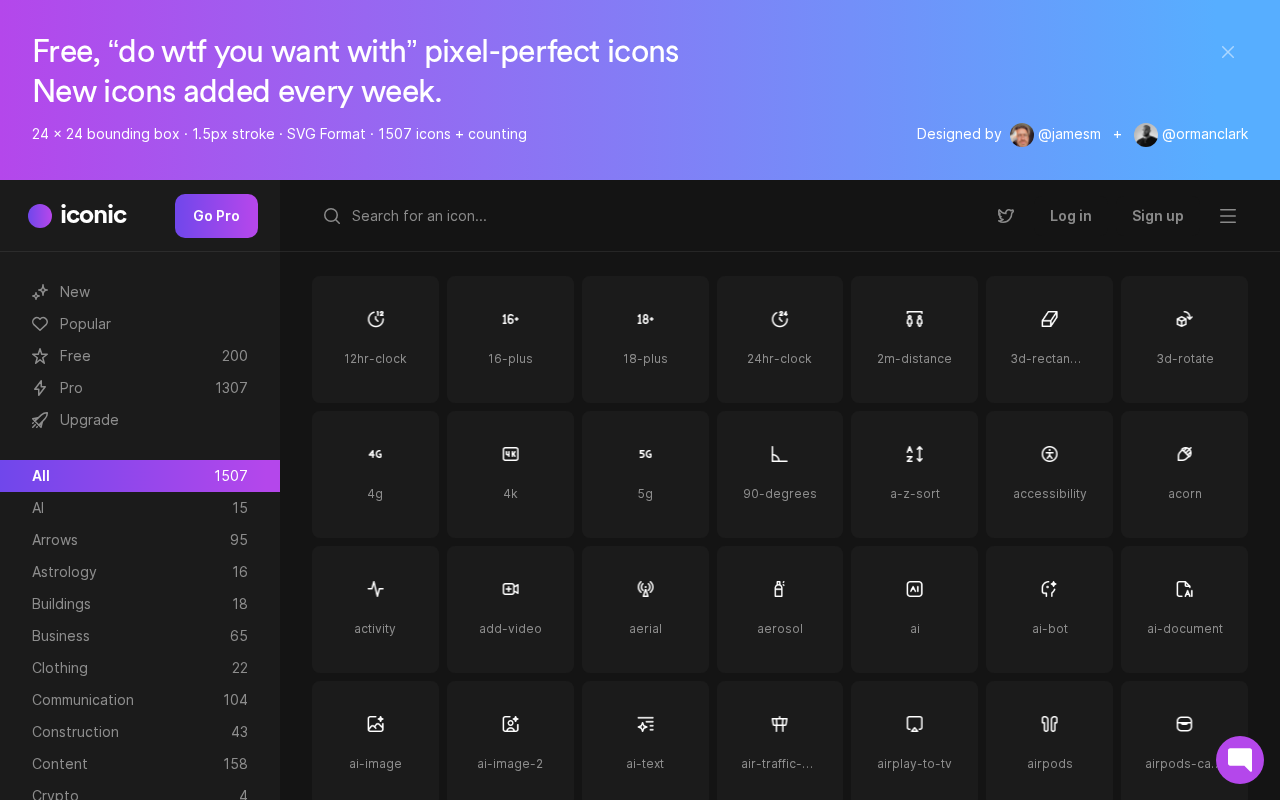Select the airpods icon tile

click(x=1049, y=741)
